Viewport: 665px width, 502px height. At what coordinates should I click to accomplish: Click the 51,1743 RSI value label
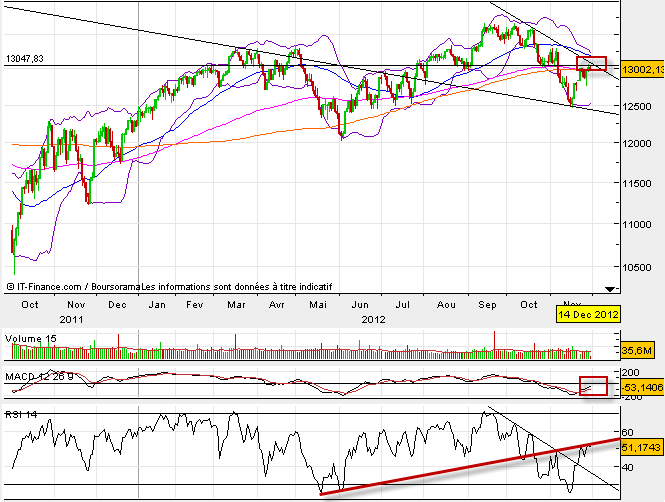point(641,448)
